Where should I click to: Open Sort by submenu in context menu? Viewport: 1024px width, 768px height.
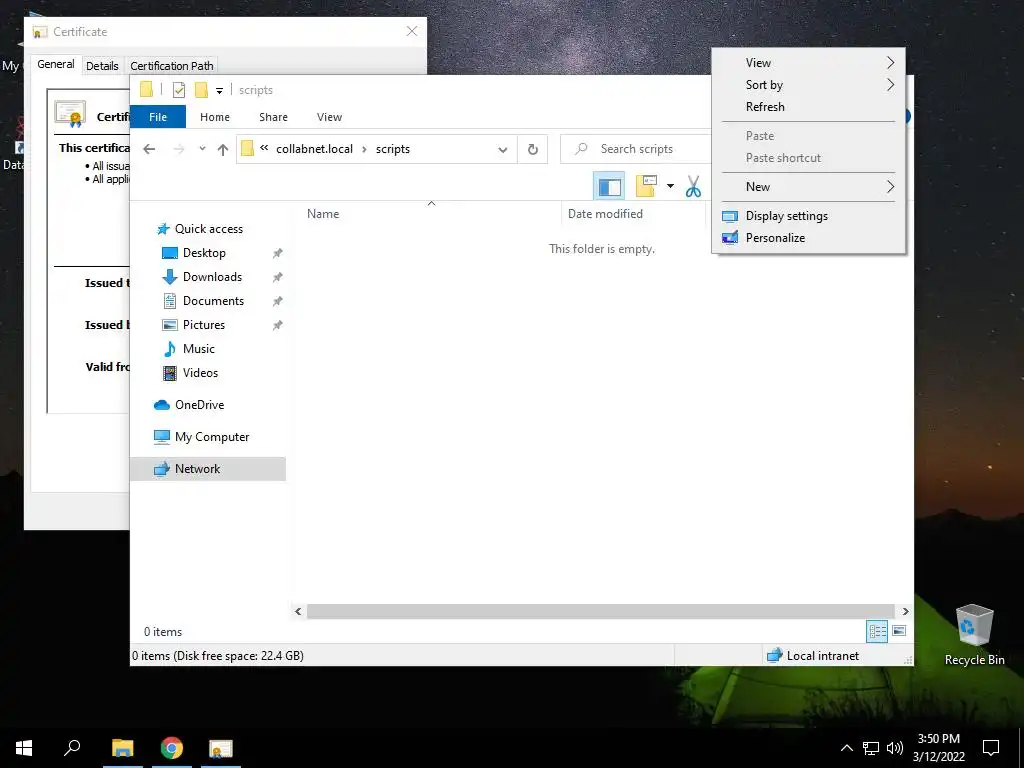click(808, 85)
